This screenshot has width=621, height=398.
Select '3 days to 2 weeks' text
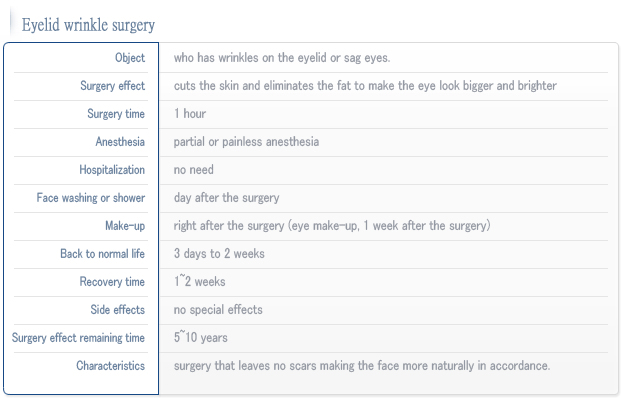[219, 254]
